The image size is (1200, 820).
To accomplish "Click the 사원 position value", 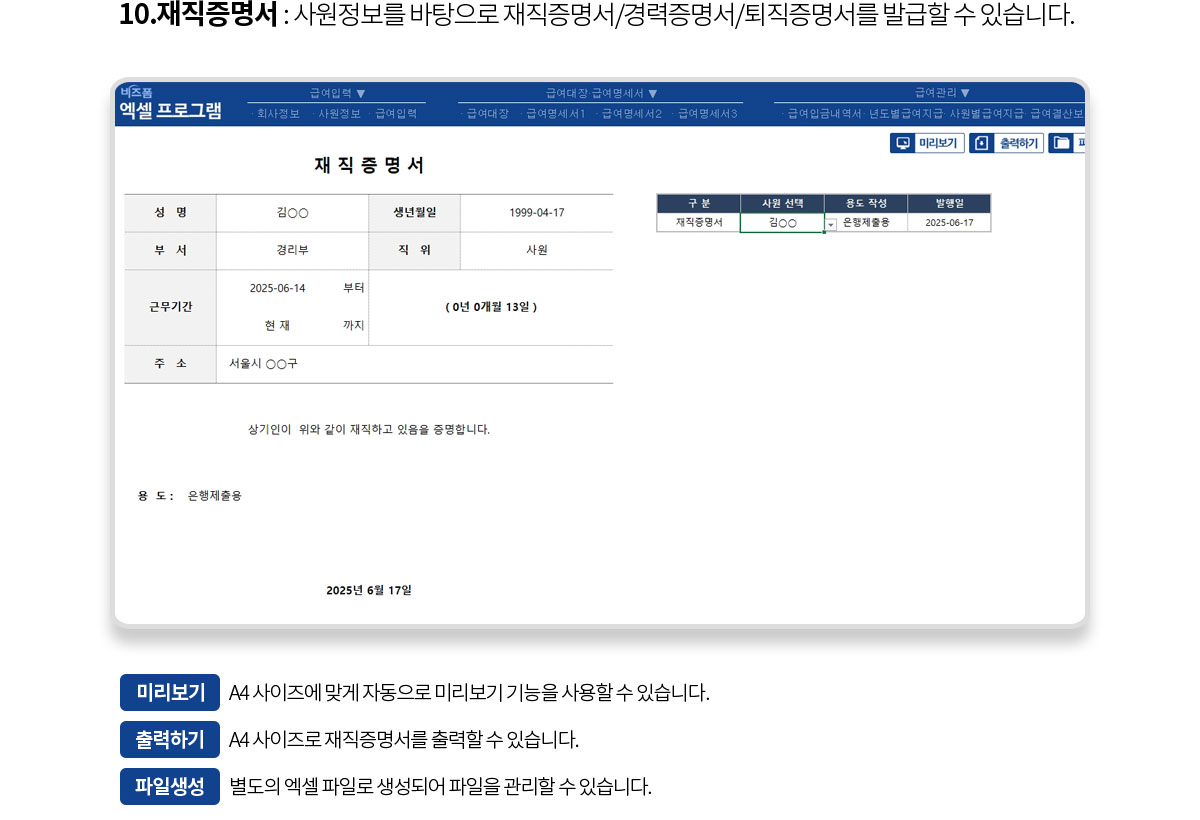I will point(537,251).
